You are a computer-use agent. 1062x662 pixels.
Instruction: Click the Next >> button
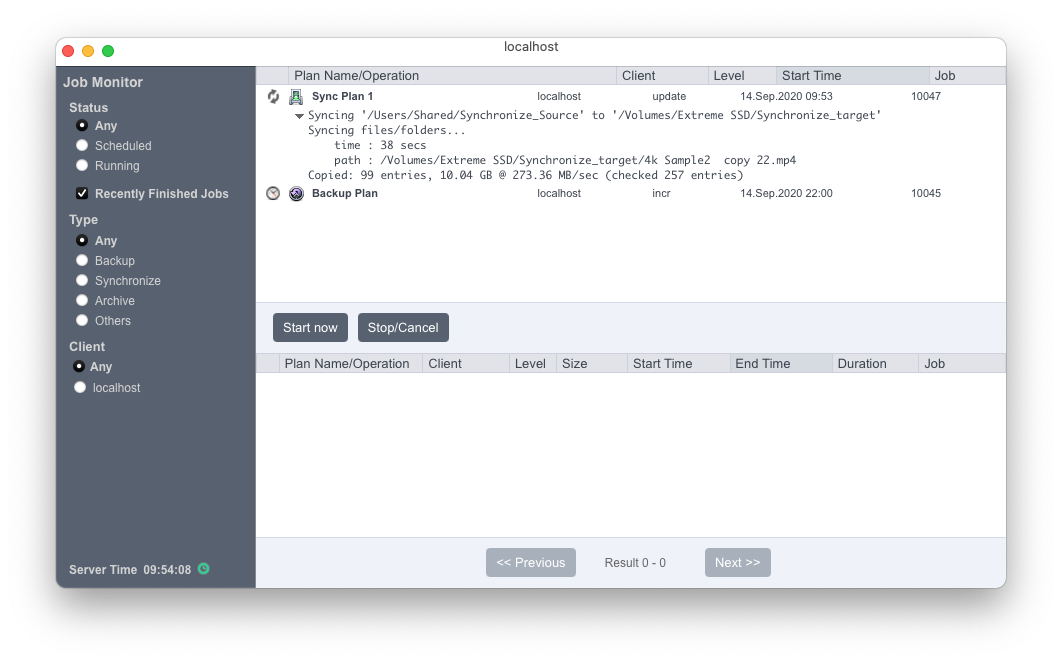point(738,562)
